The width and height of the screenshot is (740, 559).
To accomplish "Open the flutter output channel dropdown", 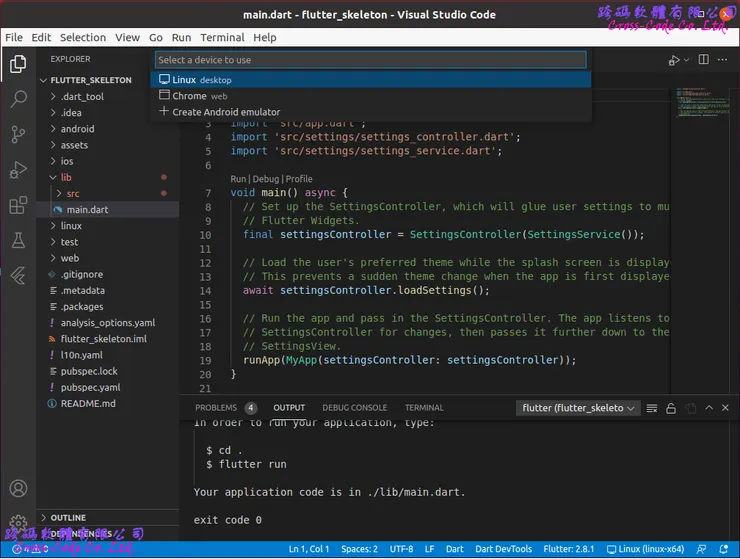I will [x=577, y=408].
